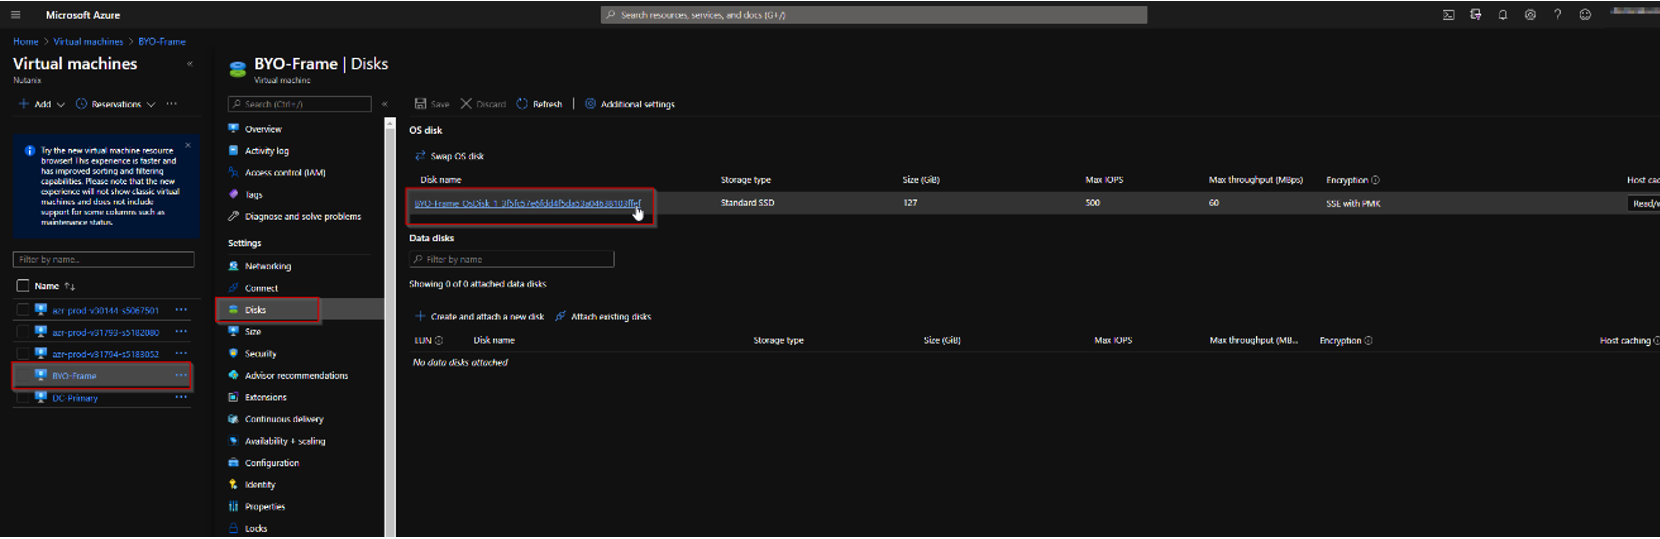Sort VM list by the Name arrows

pyautogui.click(x=69, y=286)
